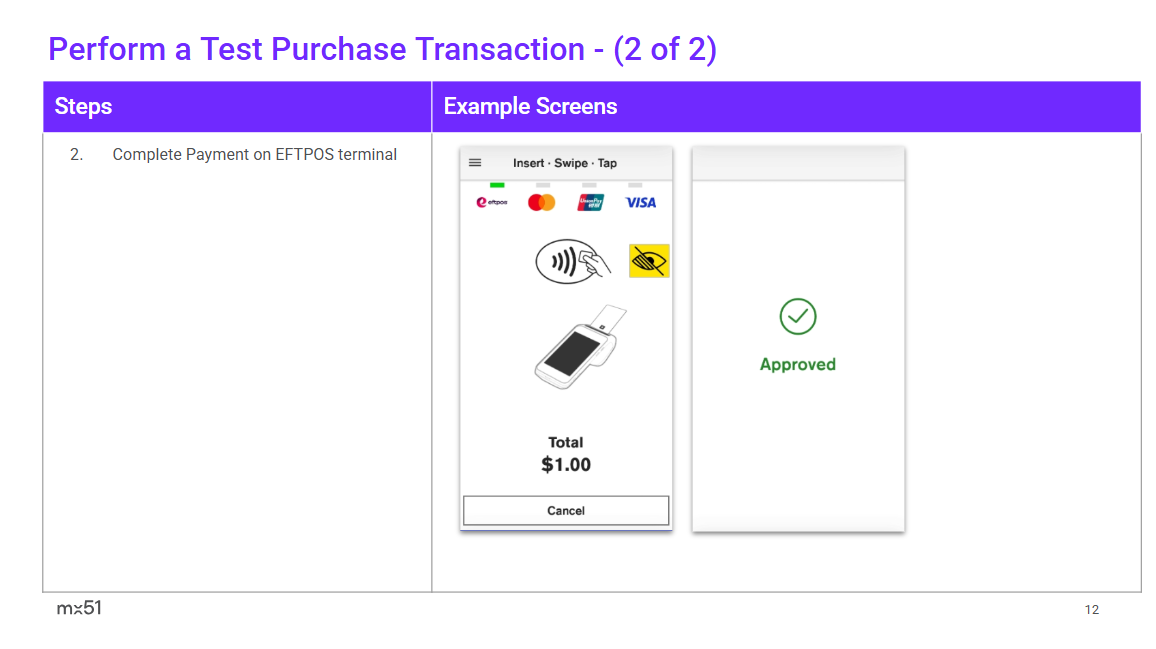Click the terminal card-insert illustration
The width and height of the screenshot is (1156, 649).
(580, 346)
